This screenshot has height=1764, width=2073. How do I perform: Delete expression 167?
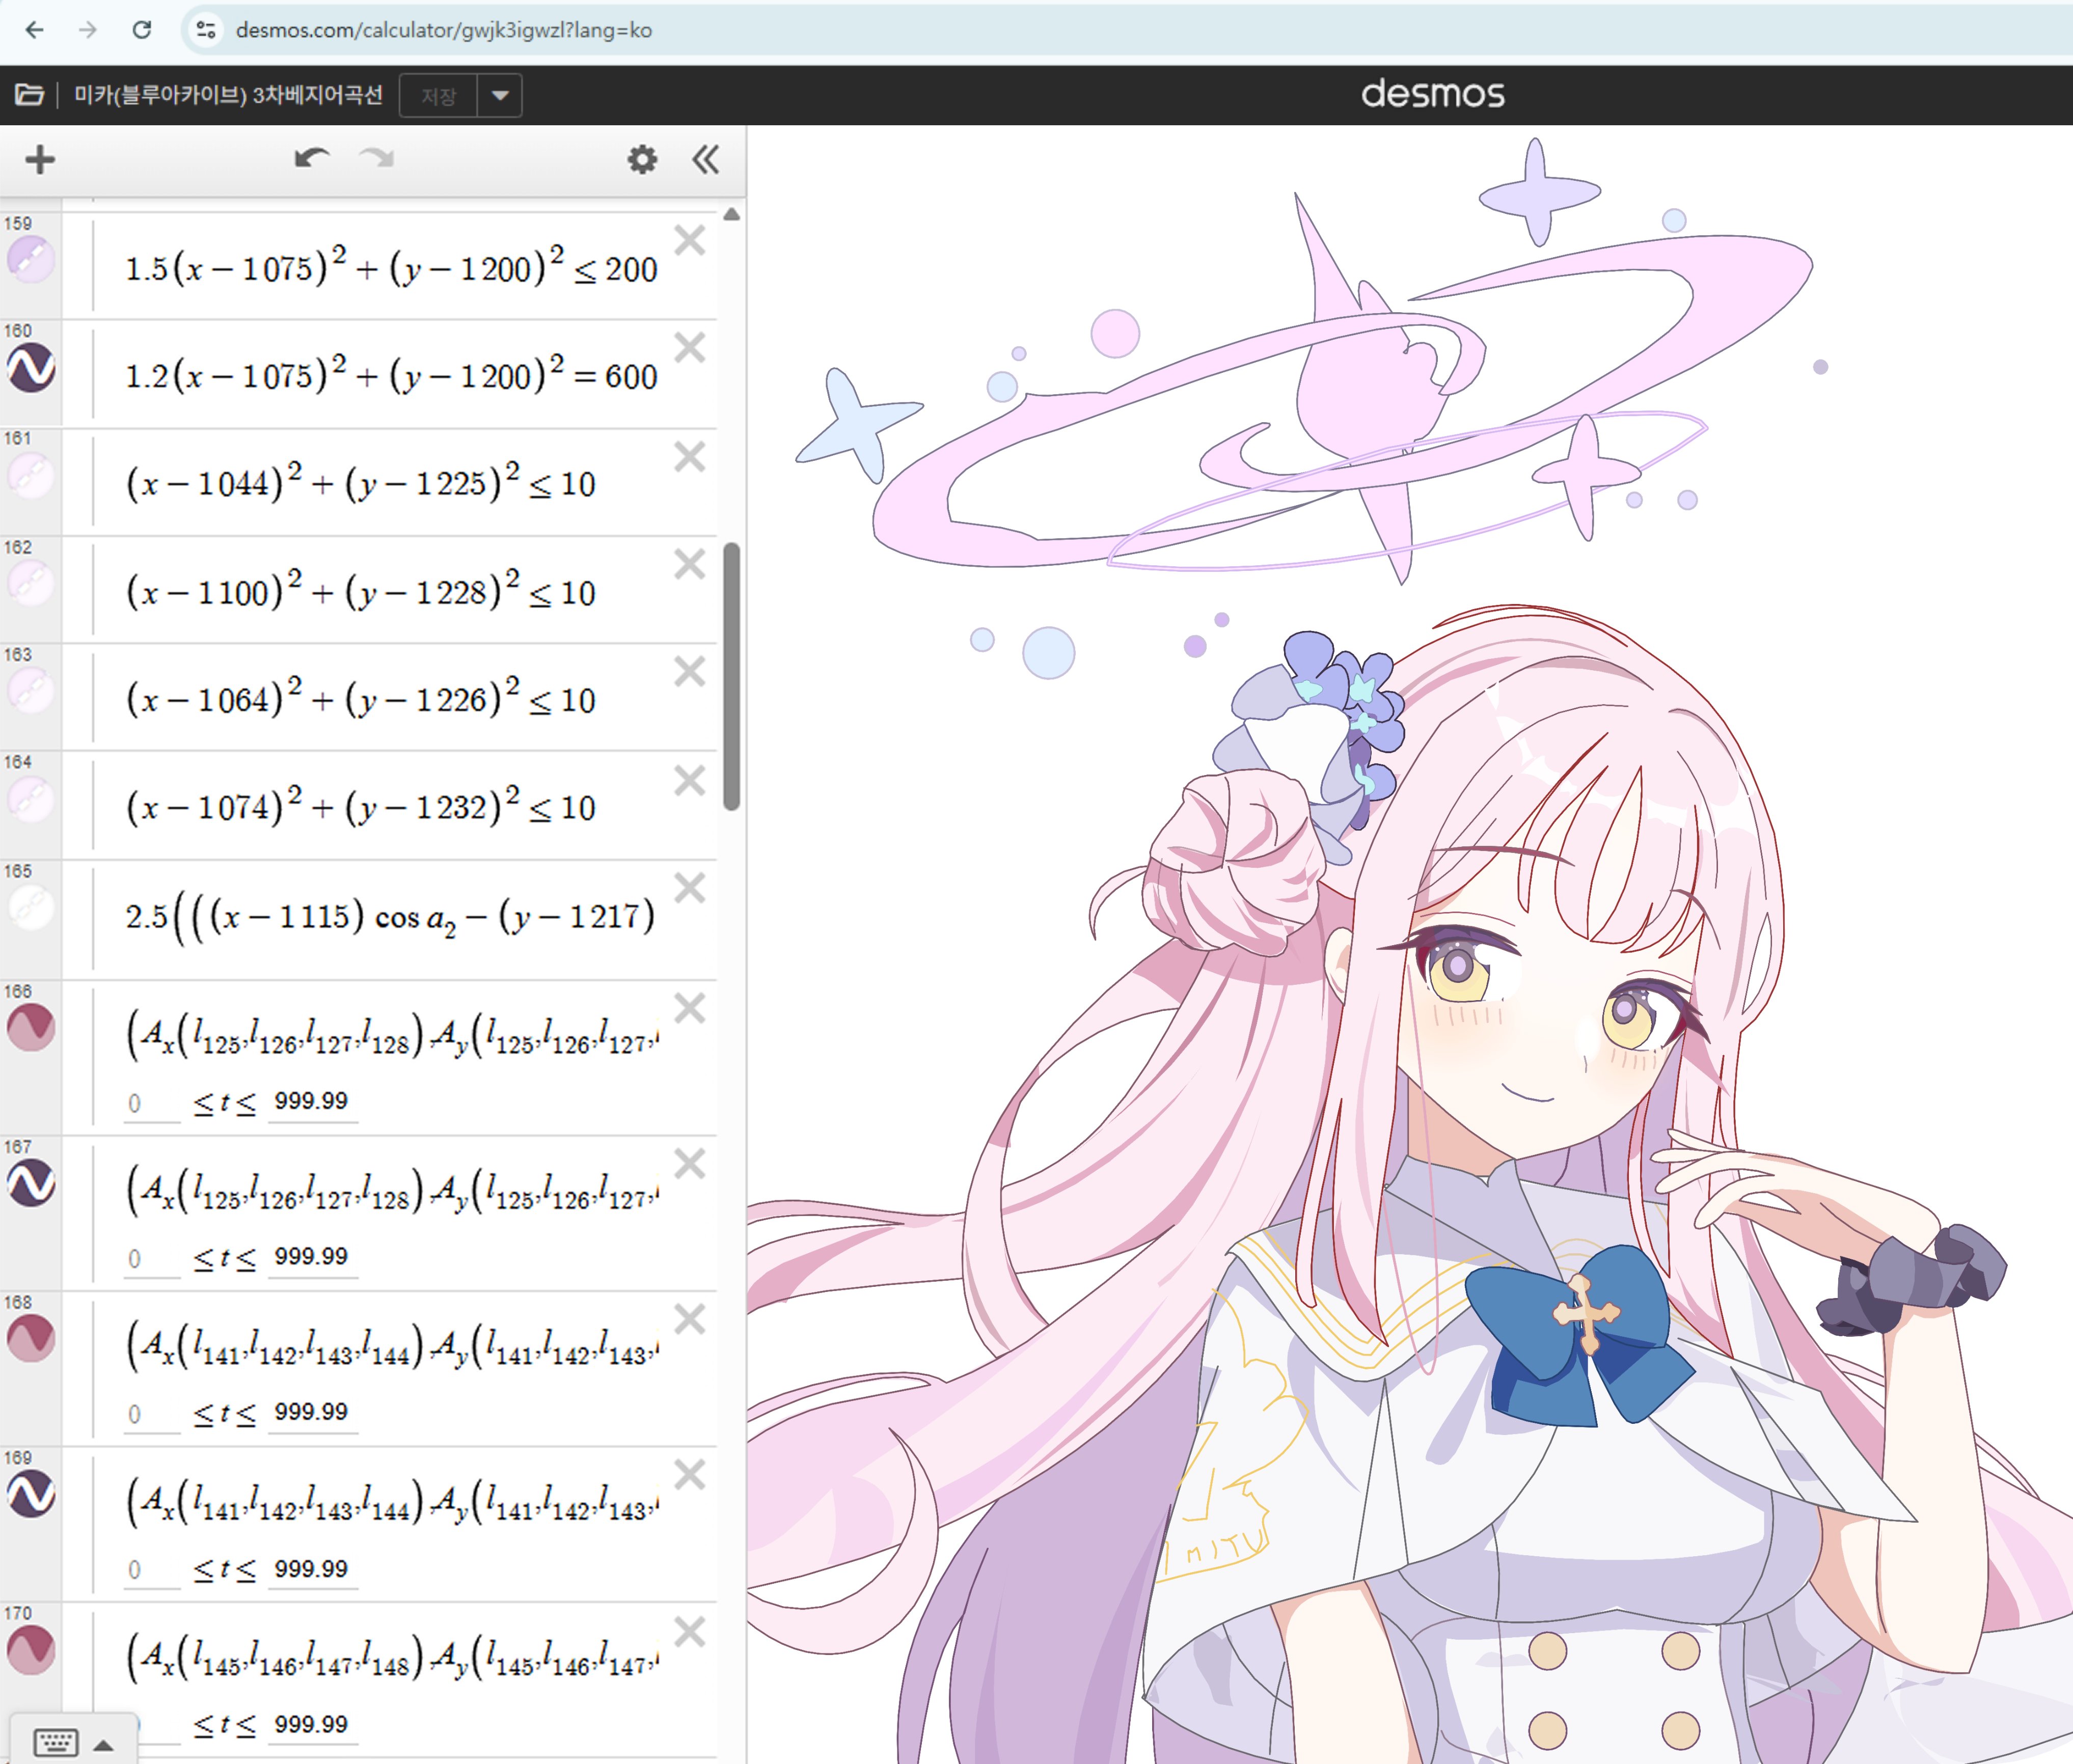click(690, 1163)
